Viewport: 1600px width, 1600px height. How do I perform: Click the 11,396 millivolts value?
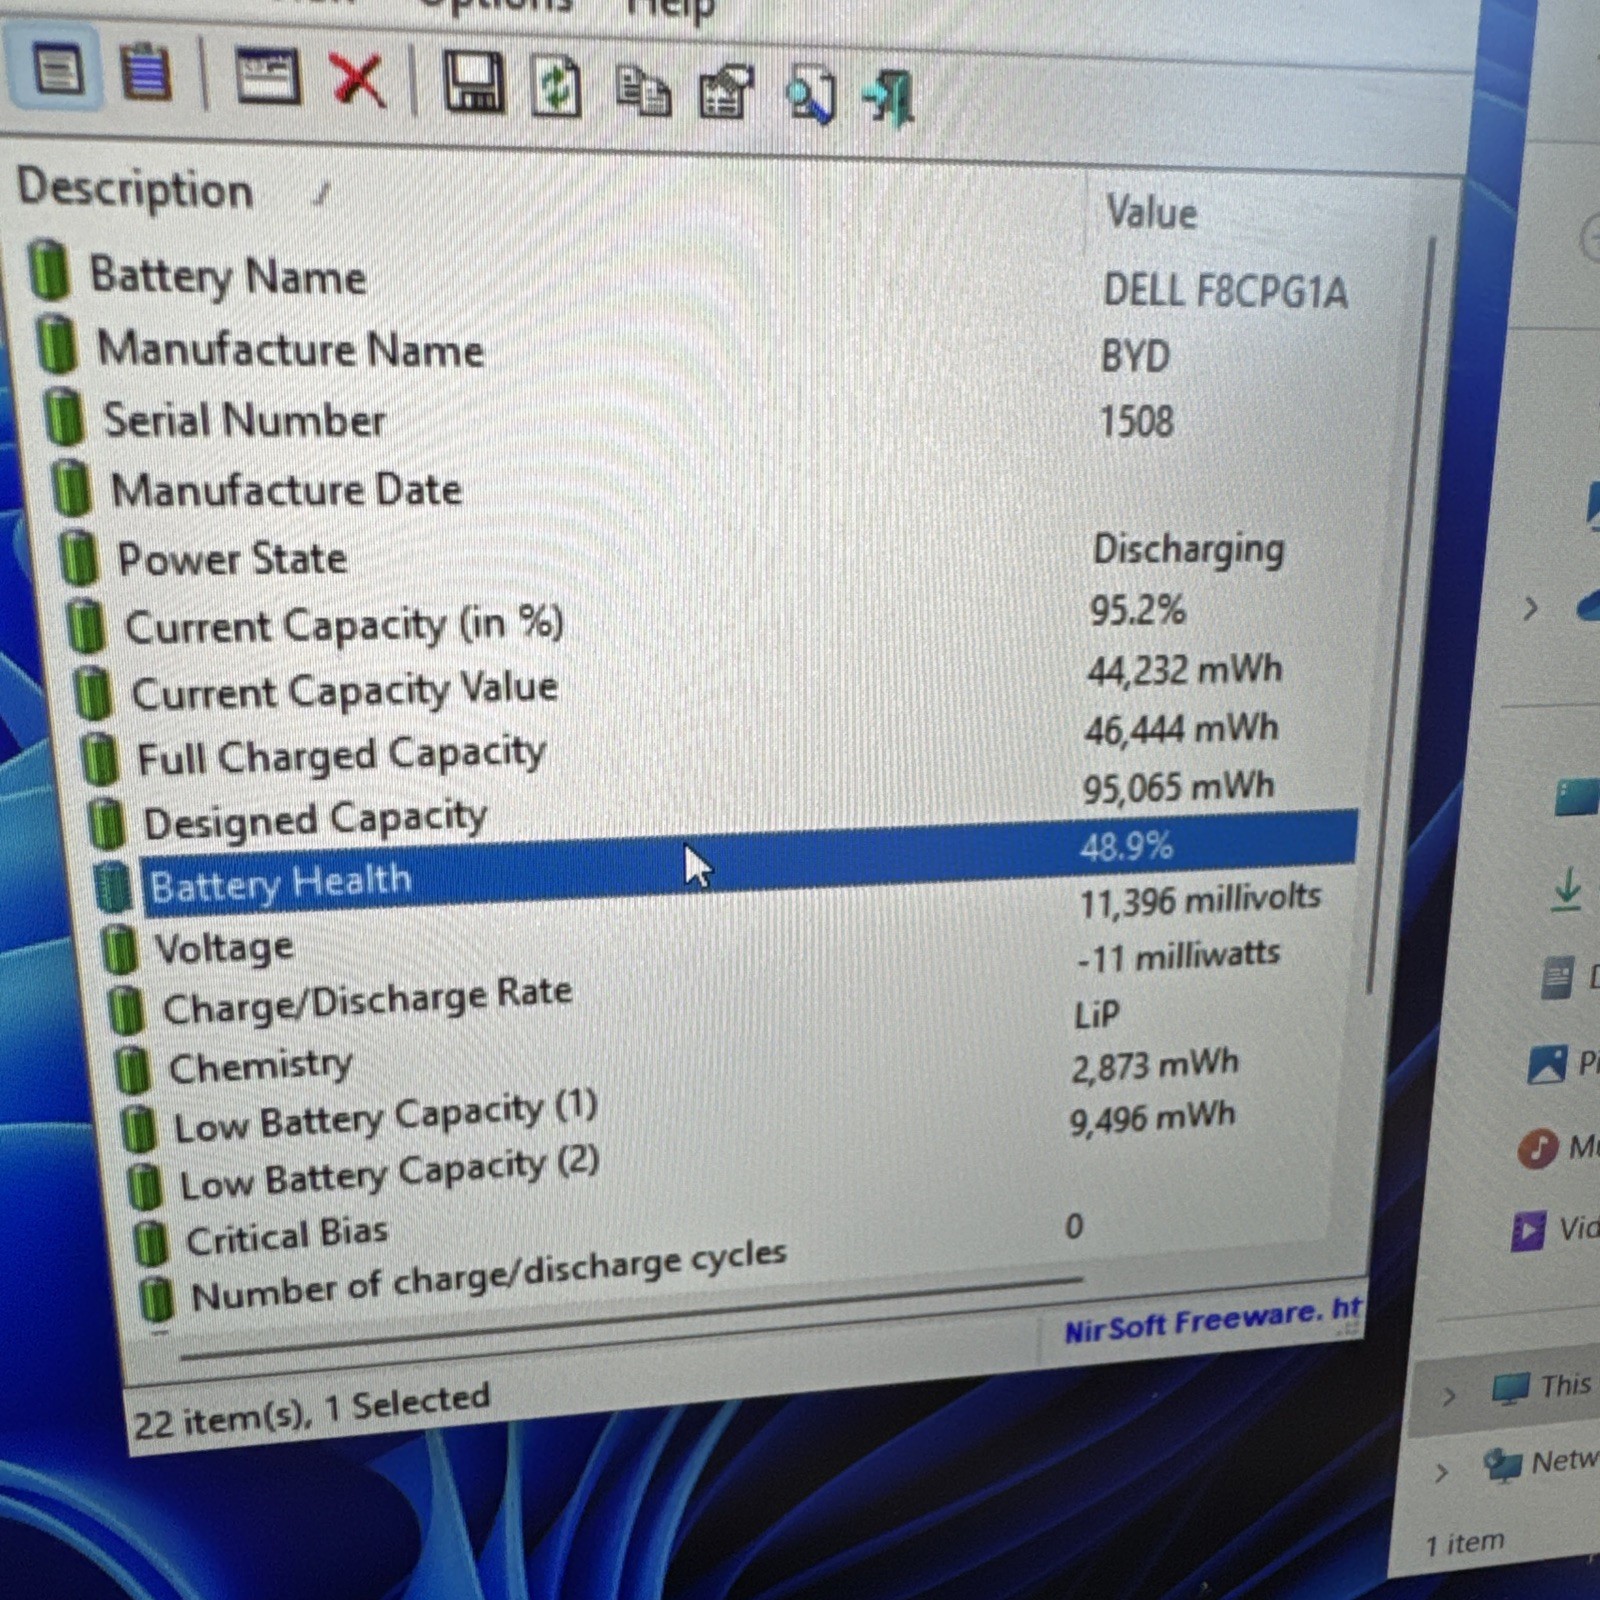(1200, 901)
